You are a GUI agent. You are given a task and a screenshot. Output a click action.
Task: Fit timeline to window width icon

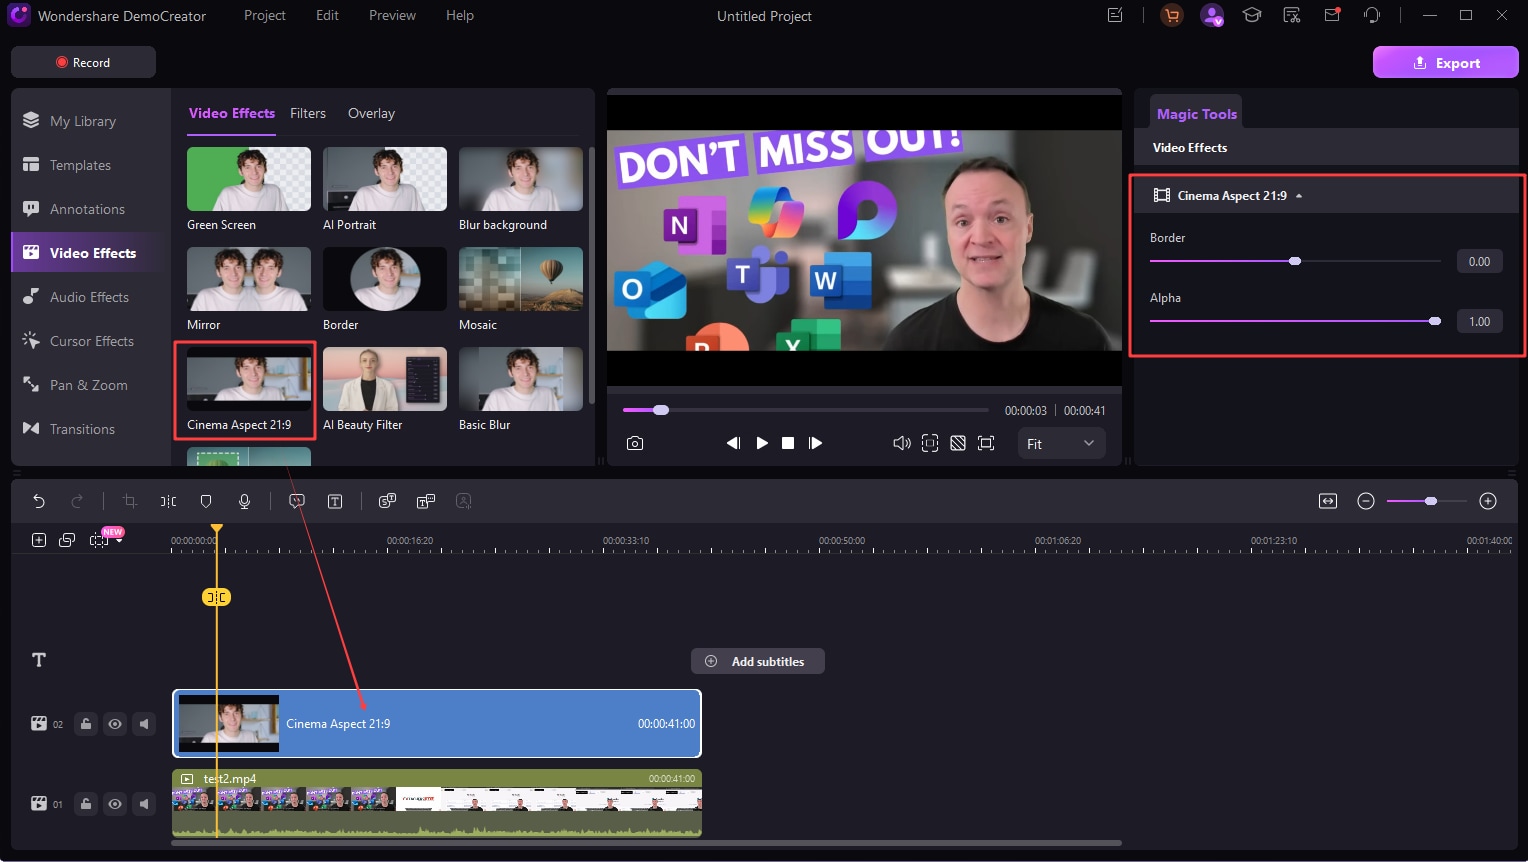pyautogui.click(x=1328, y=501)
